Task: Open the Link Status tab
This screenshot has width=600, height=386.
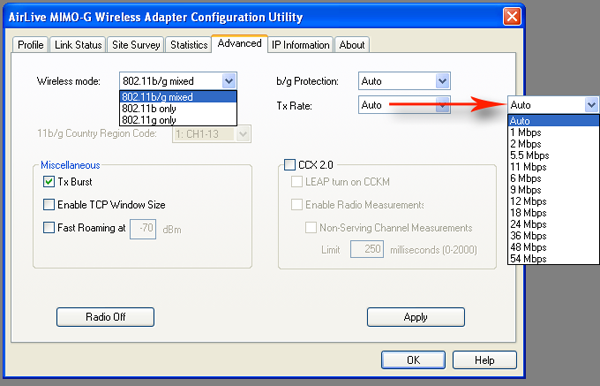Action: point(78,45)
